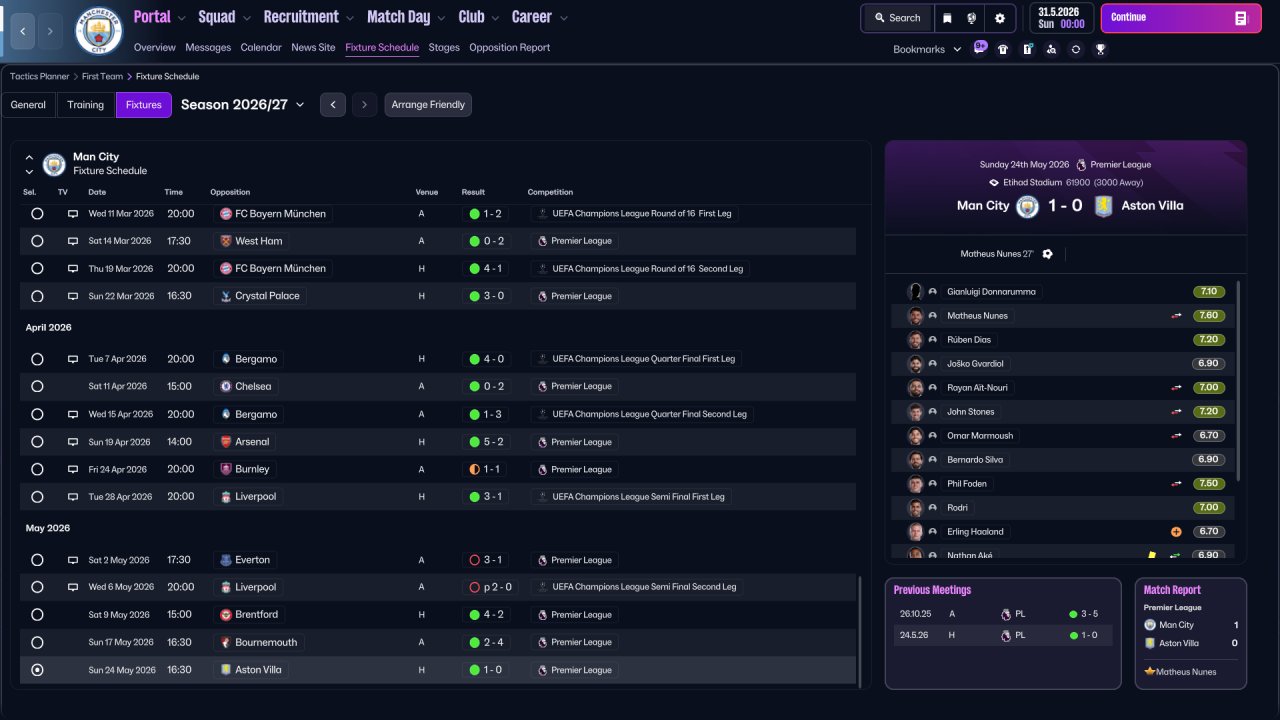The height and width of the screenshot is (720, 1280).
Task: Open the Opposition Report sub-tab
Action: pos(509,47)
